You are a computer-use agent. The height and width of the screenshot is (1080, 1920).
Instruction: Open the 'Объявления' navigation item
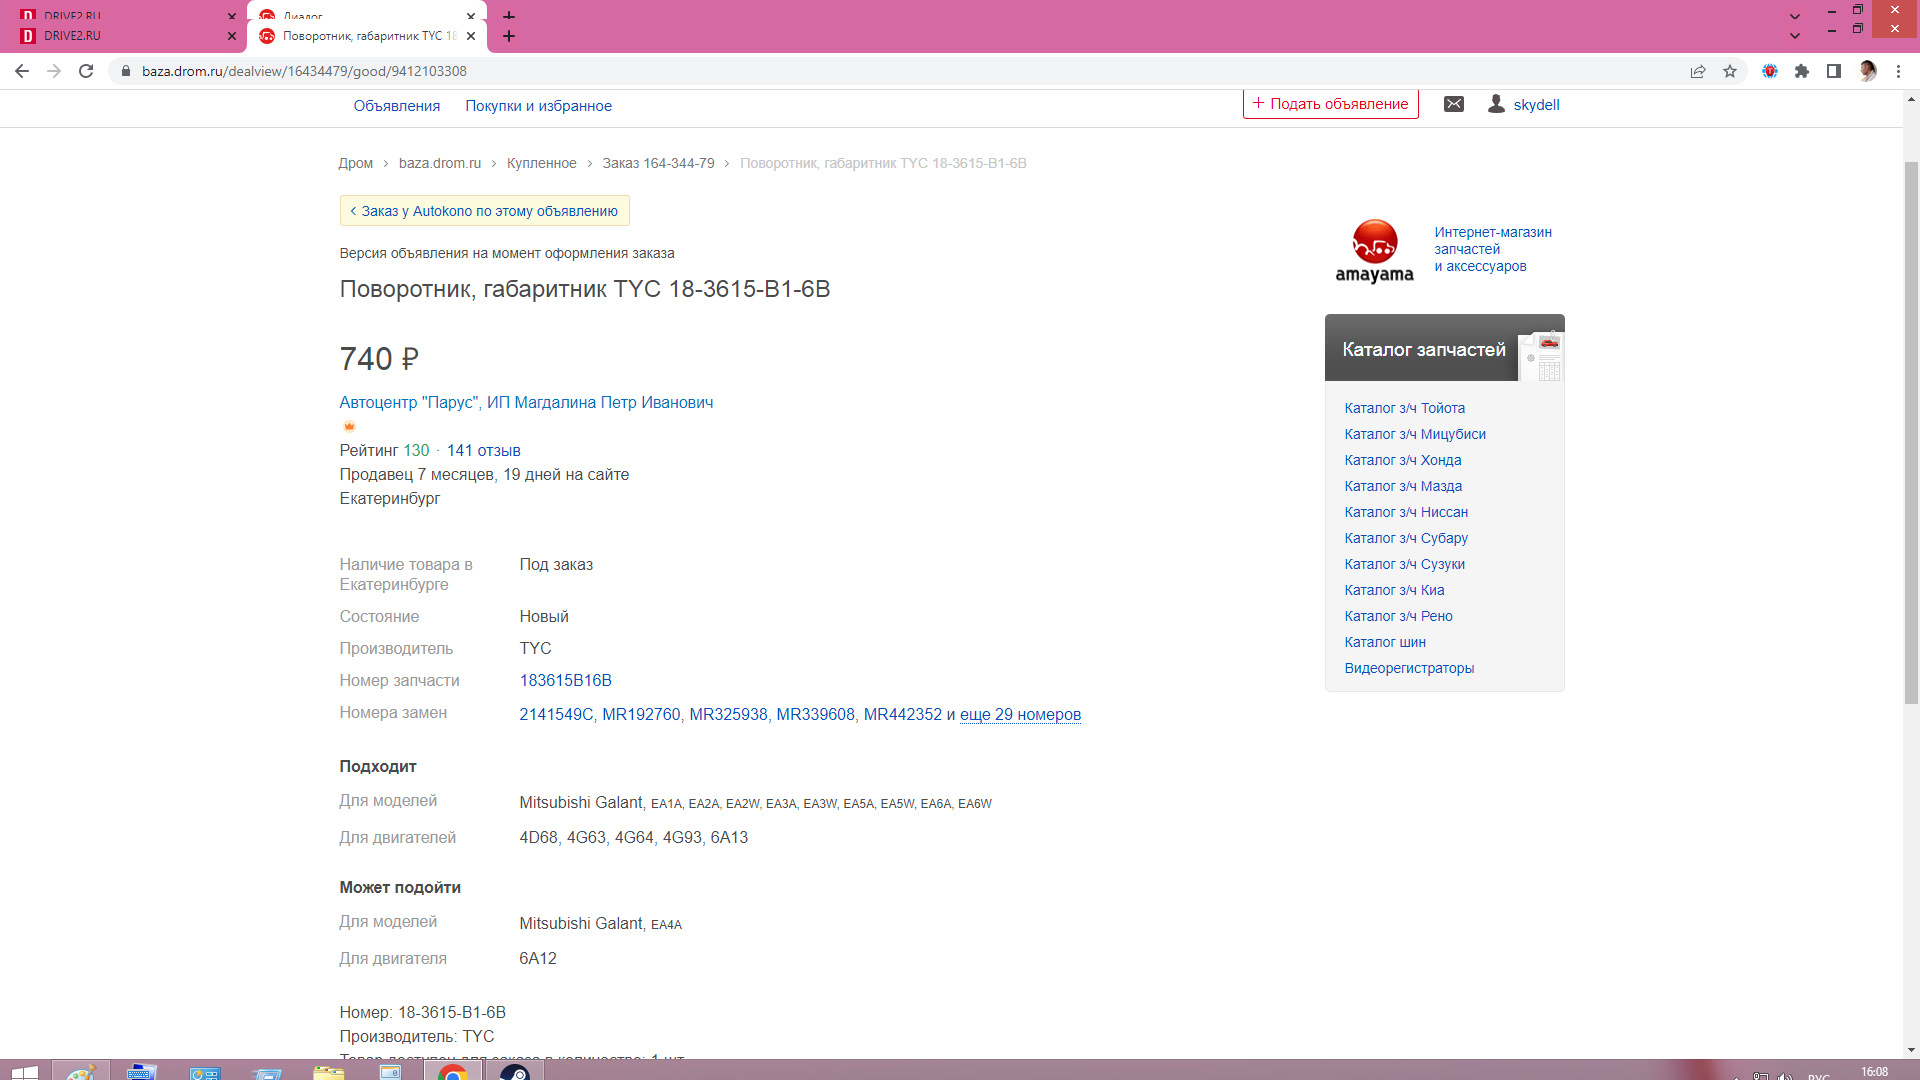(x=396, y=106)
